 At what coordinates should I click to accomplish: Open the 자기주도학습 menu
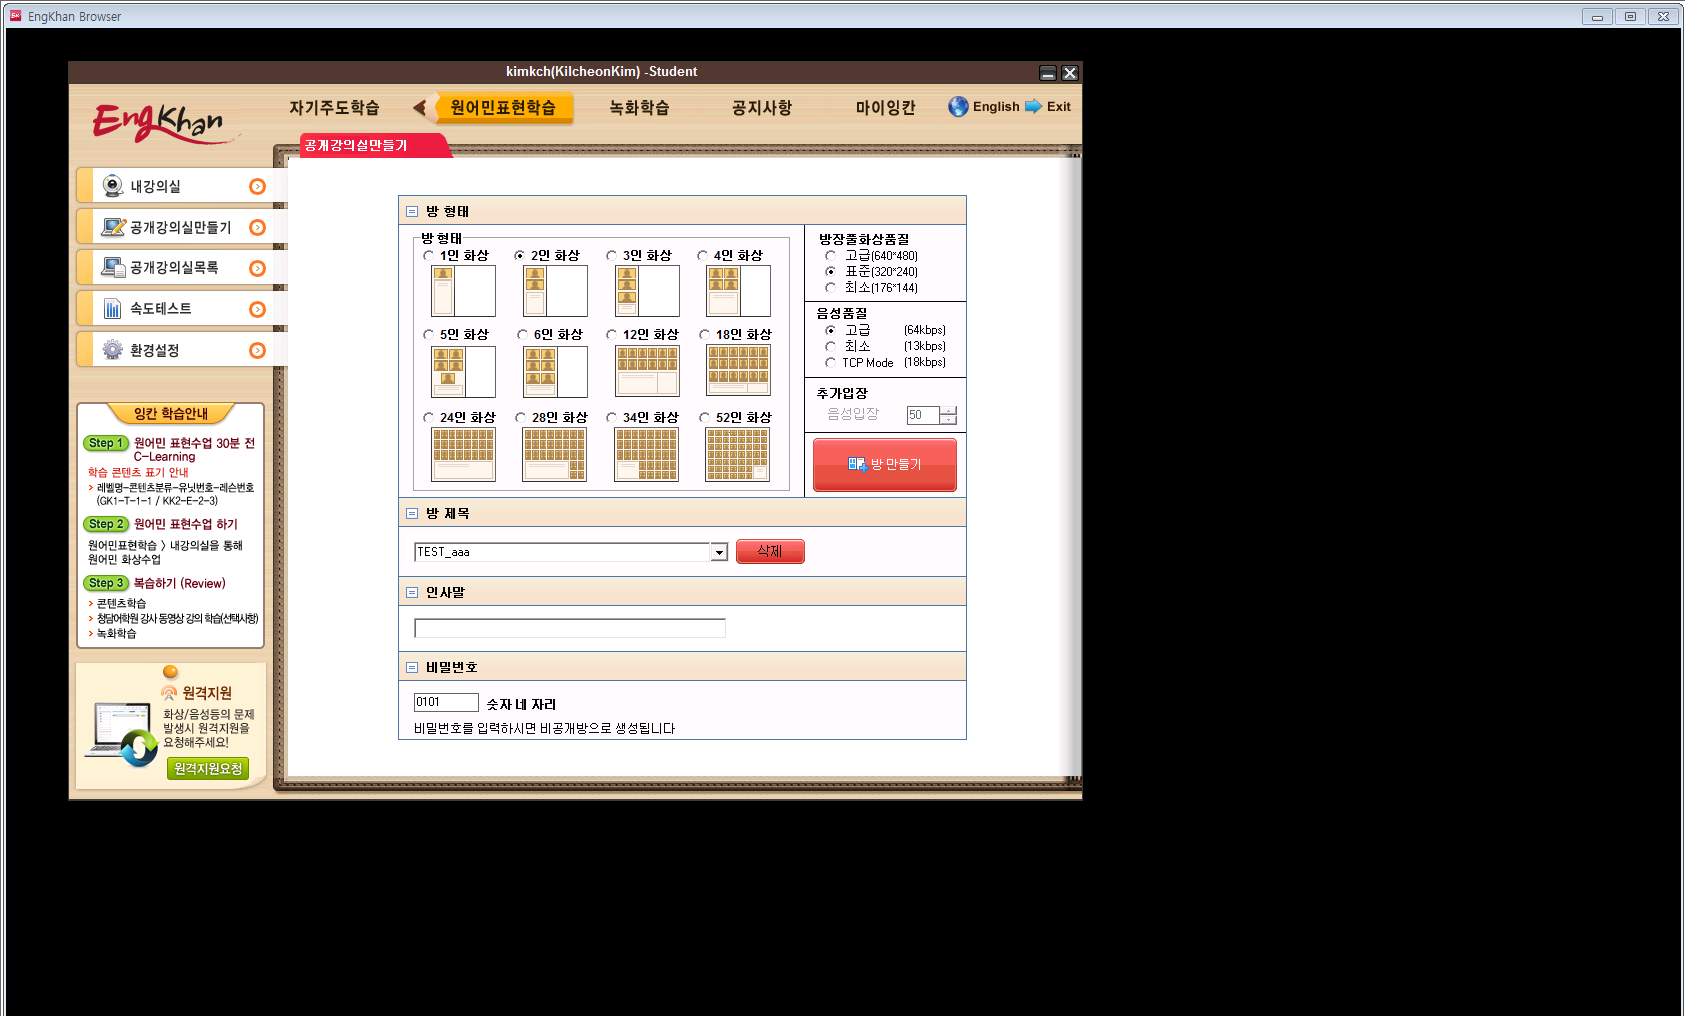click(334, 107)
